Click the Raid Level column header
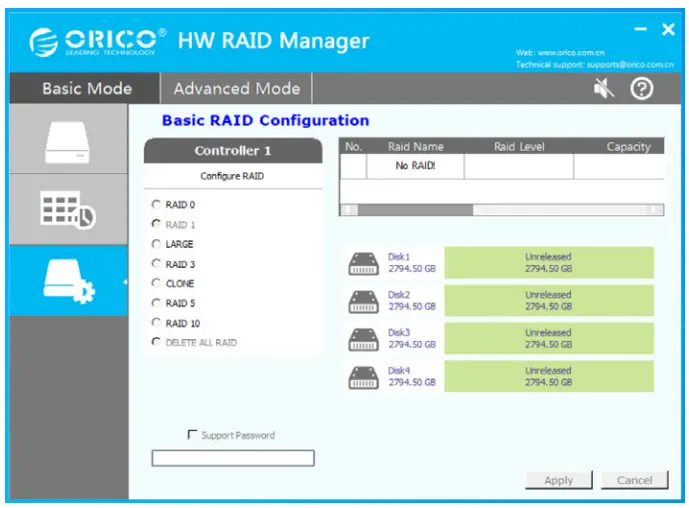This screenshot has height=508, width=689. (519, 147)
